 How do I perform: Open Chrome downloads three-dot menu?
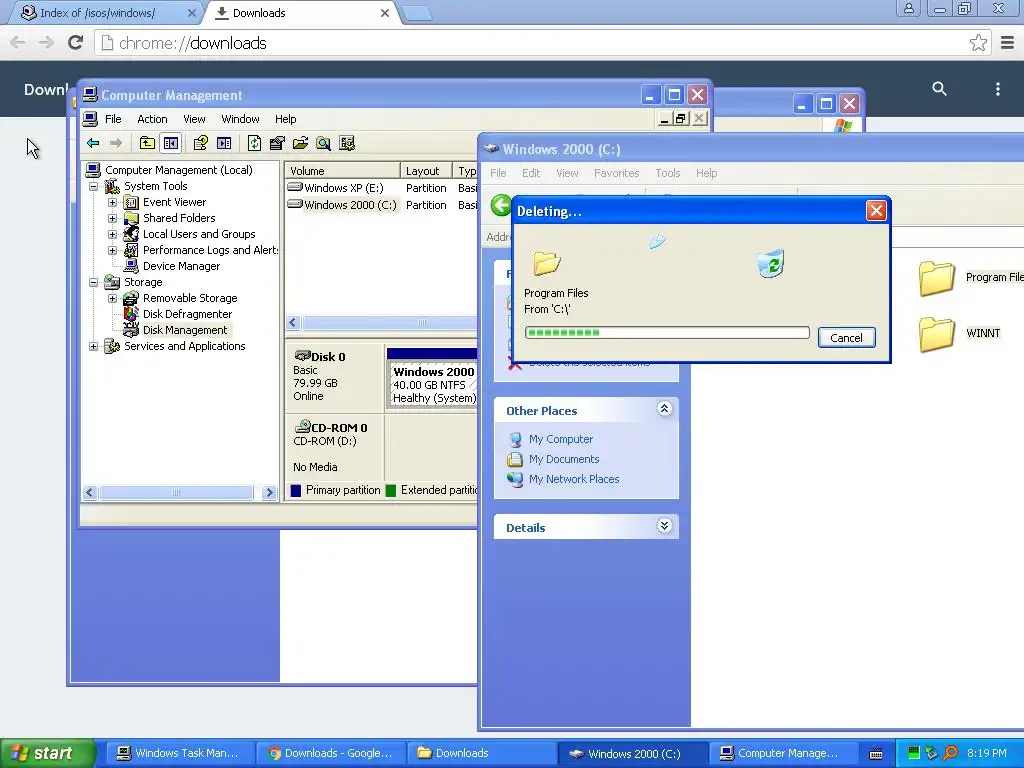tap(997, 89)
